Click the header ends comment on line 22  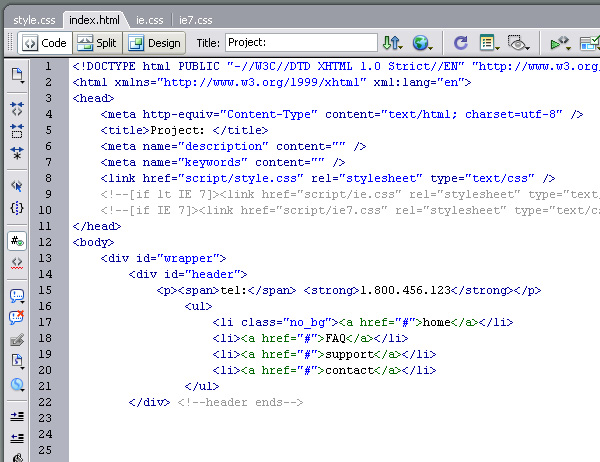[x=240, y=403]
